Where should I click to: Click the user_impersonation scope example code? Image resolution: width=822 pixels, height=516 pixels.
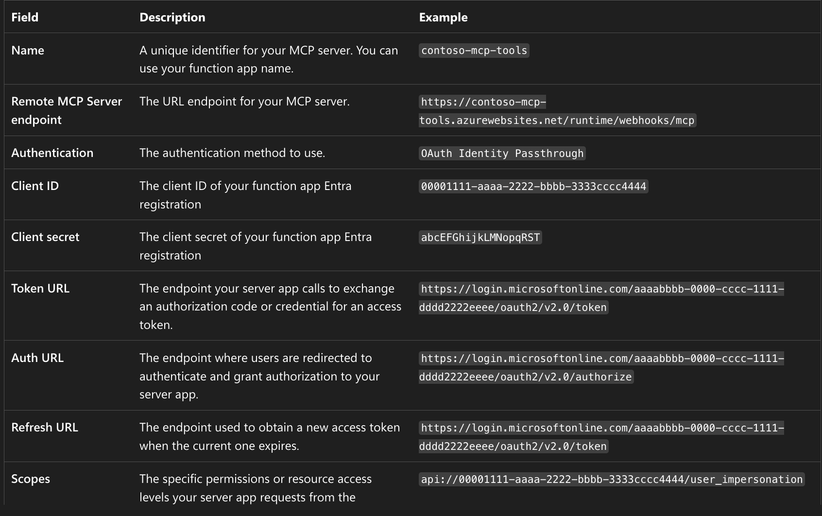(x=611, y=479)
